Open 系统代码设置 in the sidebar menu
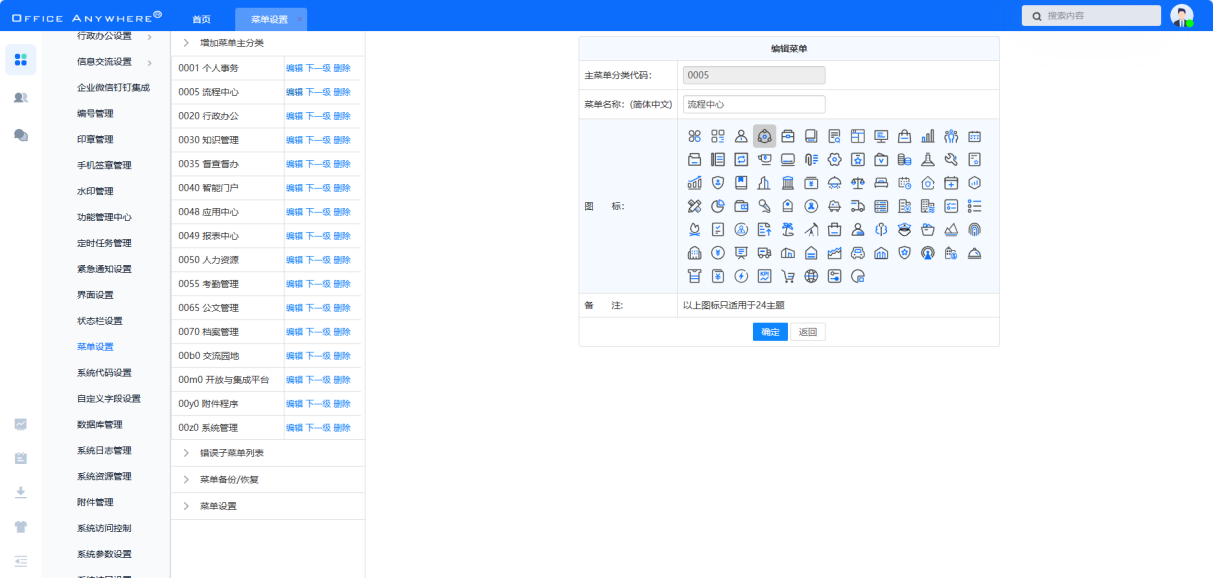Screen dimensions: 1213x578 click(x=104, y=373)
